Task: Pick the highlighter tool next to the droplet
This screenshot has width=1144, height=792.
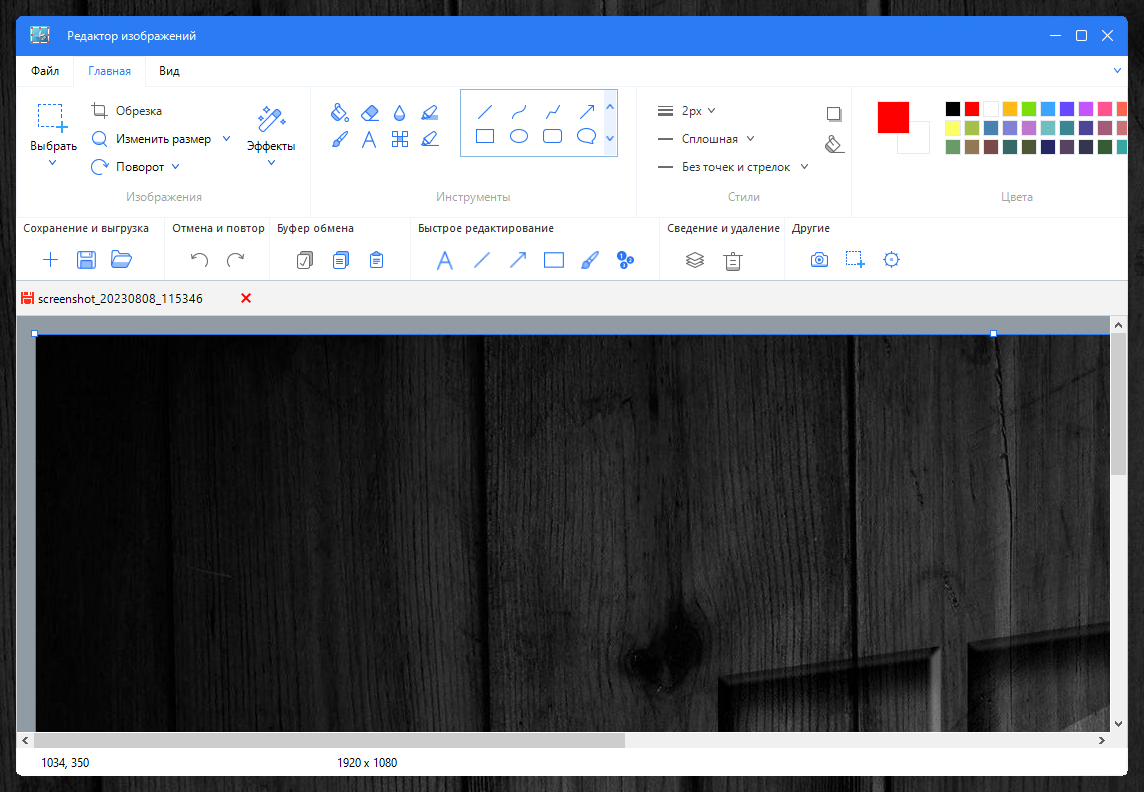Action: click(x=430, y=112)
